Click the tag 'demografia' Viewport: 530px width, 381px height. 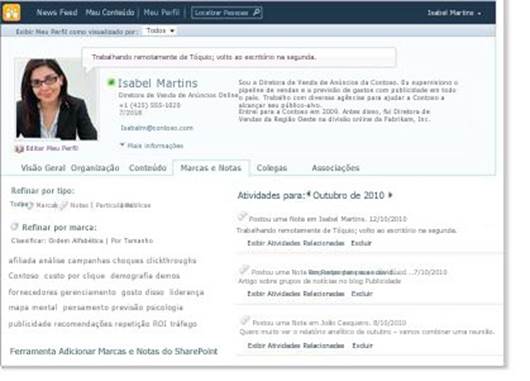pyautogui.click(x=132, y=276)
